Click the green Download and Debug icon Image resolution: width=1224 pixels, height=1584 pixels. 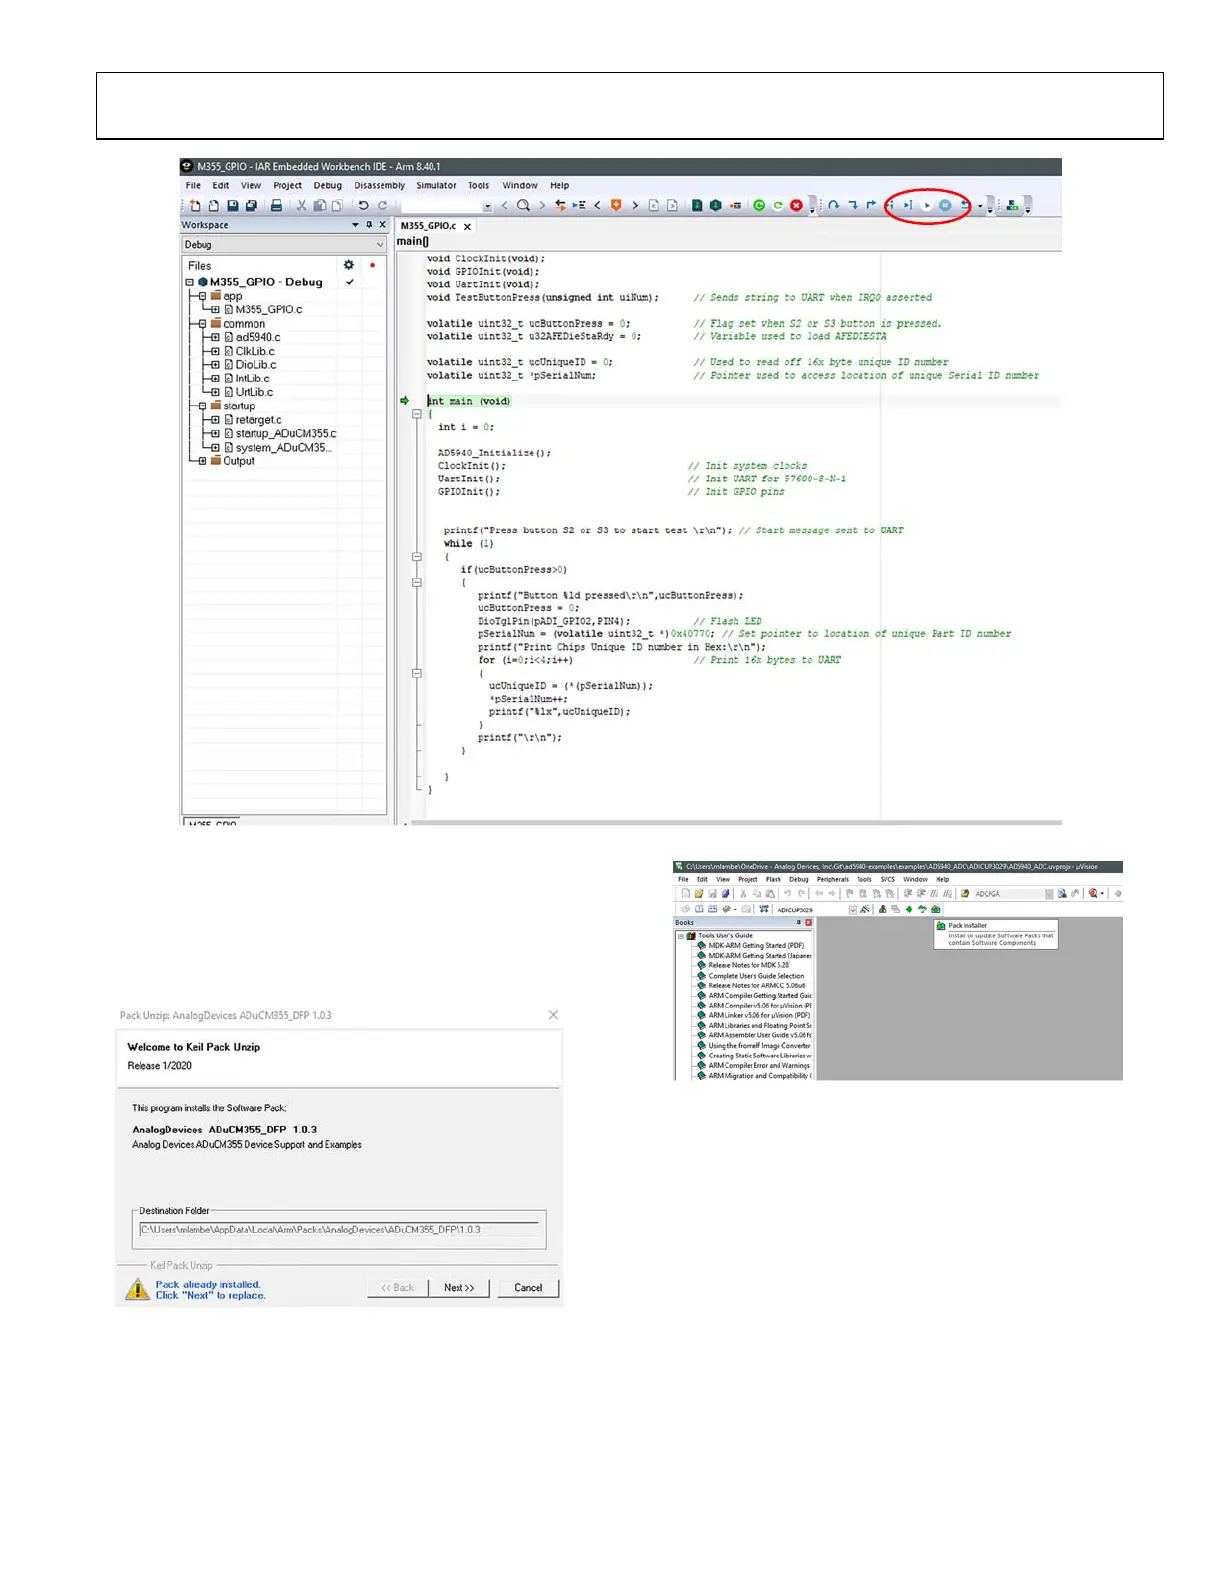pyautogui.click(x=759, y=206)
